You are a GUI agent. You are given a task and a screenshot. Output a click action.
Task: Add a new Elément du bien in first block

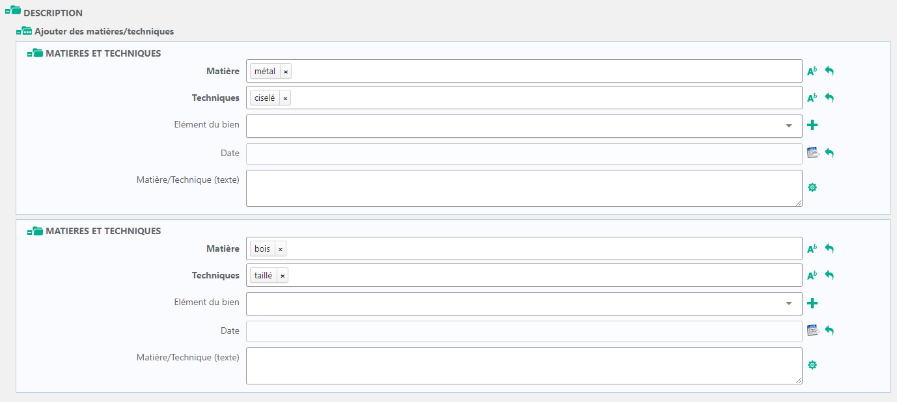(813, 126)
